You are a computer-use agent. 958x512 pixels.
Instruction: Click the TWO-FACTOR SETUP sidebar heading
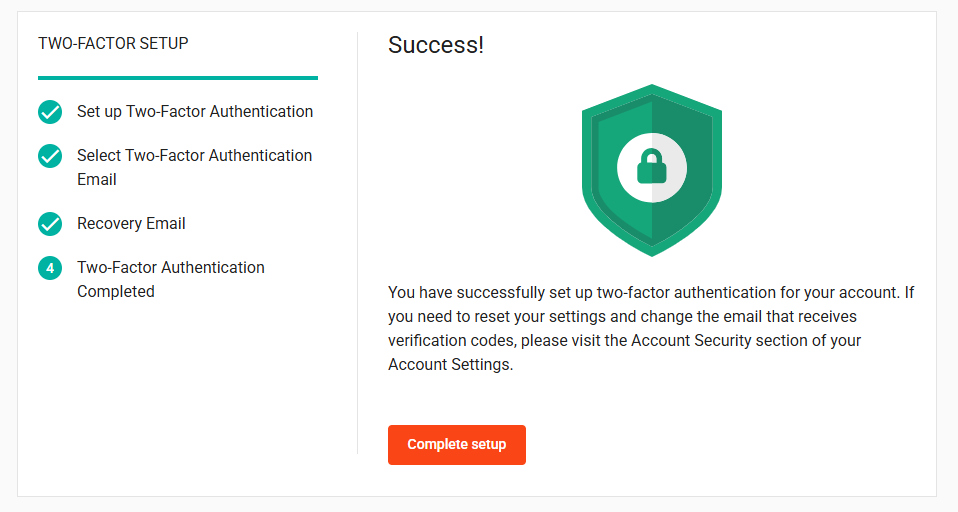coord(113,43)
